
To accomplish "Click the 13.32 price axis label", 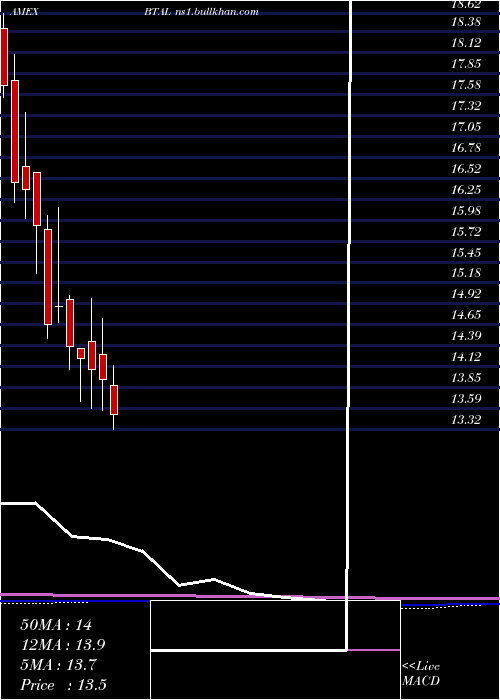I will 466,419.
